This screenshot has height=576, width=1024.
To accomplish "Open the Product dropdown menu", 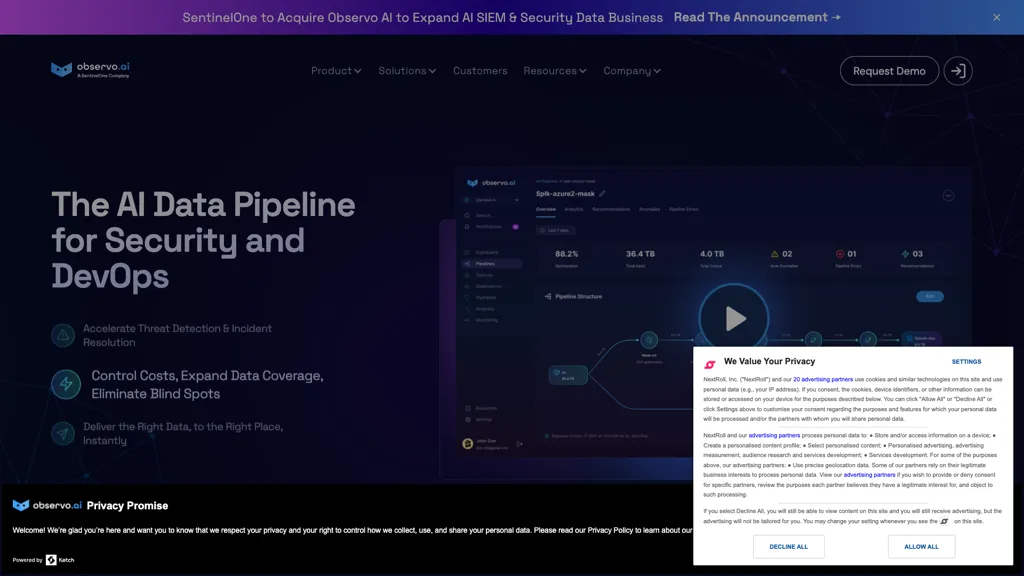I will click(336, 71).
